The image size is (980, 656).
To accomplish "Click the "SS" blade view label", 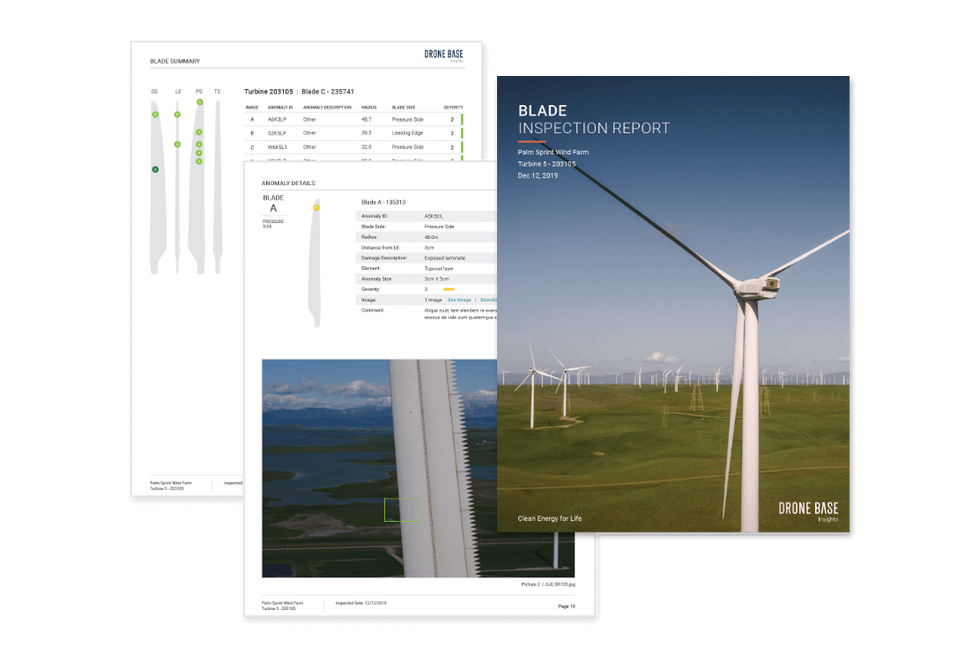I will coord(154,92).
